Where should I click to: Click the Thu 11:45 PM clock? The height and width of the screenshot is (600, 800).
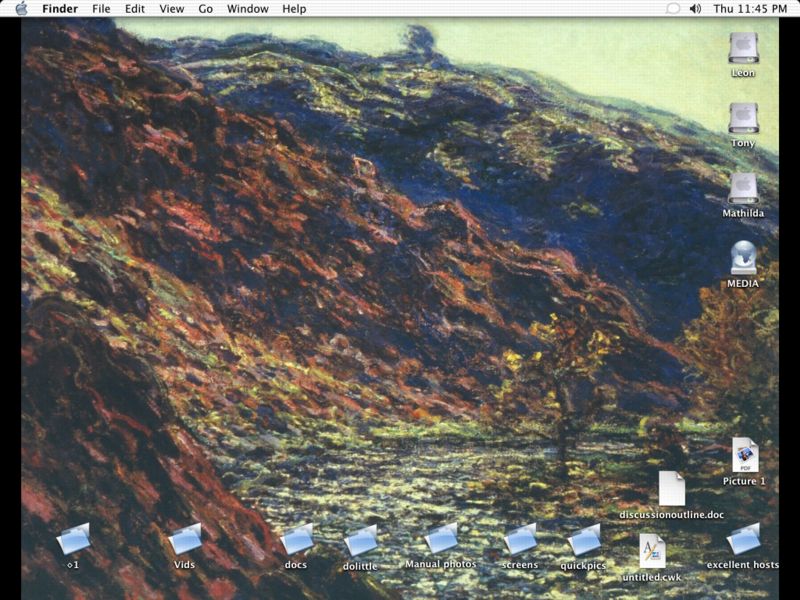tap(750, 9)
